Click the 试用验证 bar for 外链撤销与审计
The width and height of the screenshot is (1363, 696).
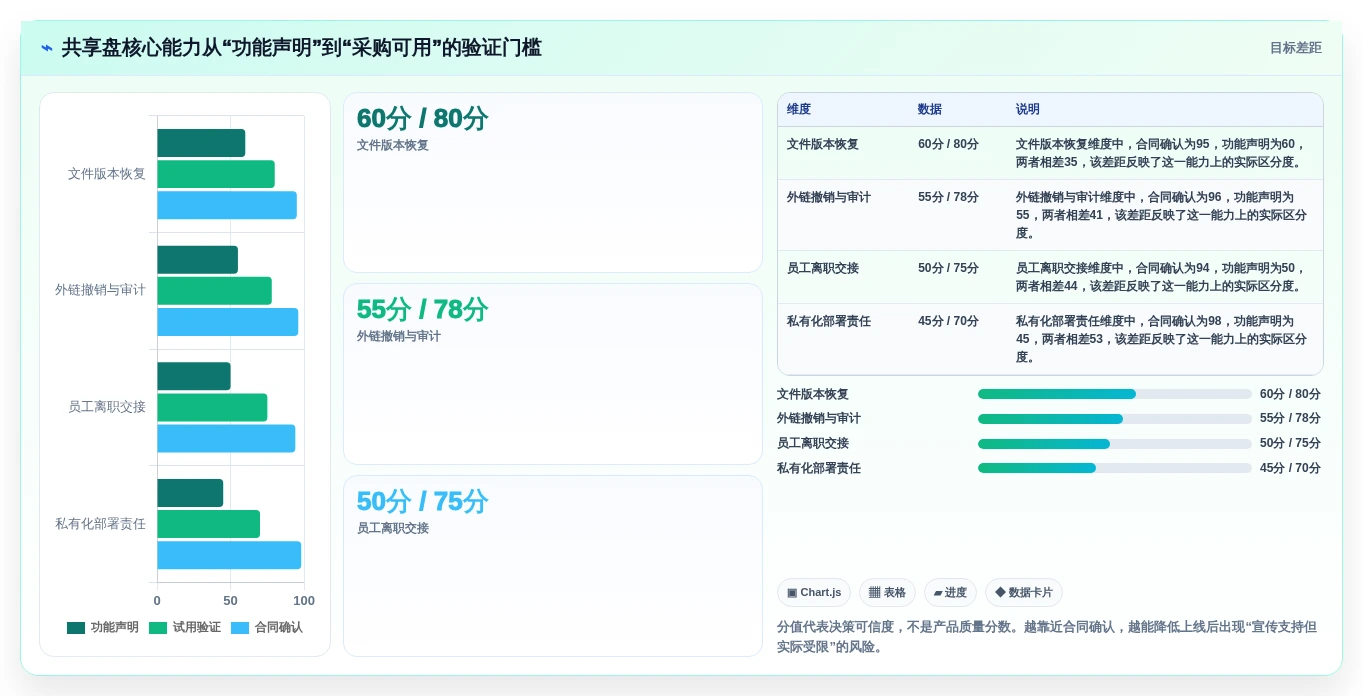(214, 291)
